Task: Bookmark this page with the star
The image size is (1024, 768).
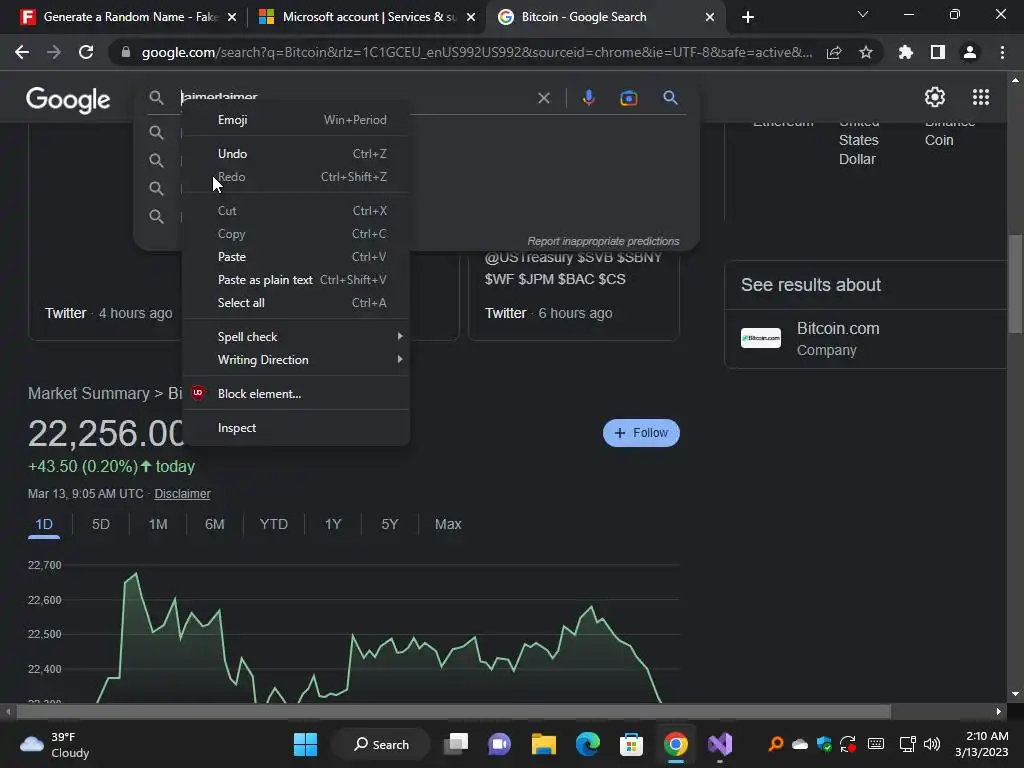Action: [x=865, y=52]
